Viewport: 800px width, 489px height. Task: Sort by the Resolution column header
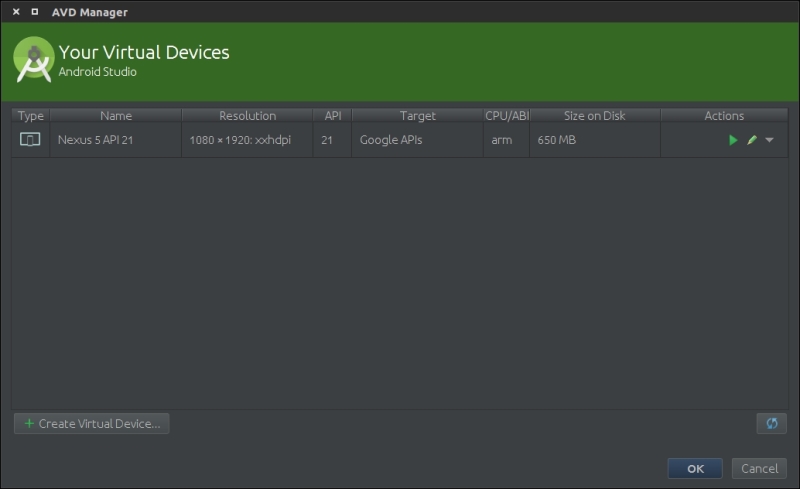point(247,116)
